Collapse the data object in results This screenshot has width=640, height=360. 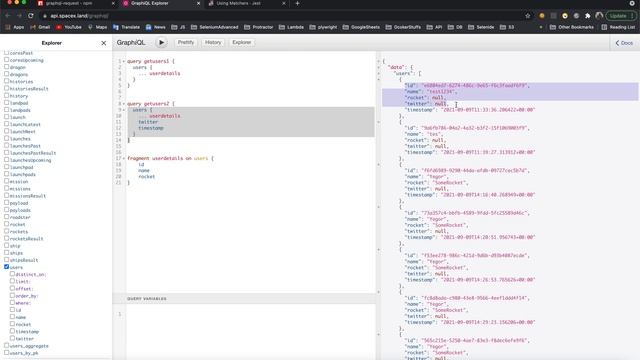click(378, 67)
